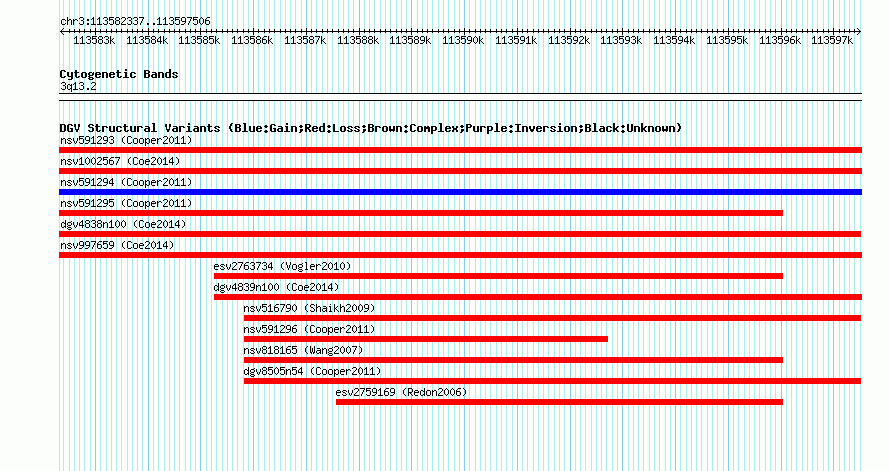Click the red bar for esv2759169
The height and width of the screenshot is (471, 890).
pos(559,402)
